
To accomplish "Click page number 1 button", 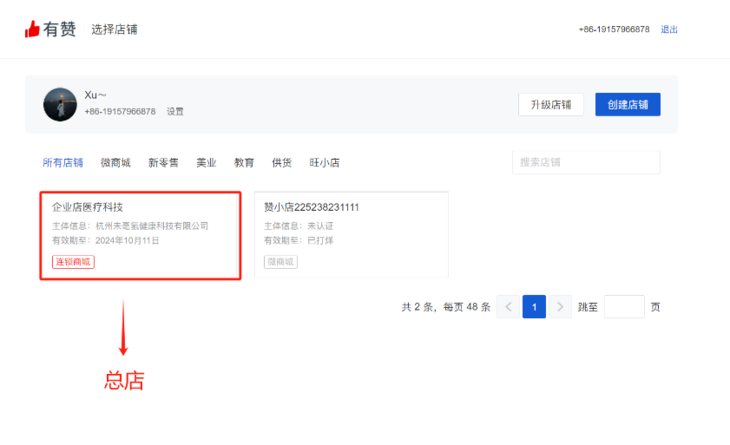I will tap(534, 307).
